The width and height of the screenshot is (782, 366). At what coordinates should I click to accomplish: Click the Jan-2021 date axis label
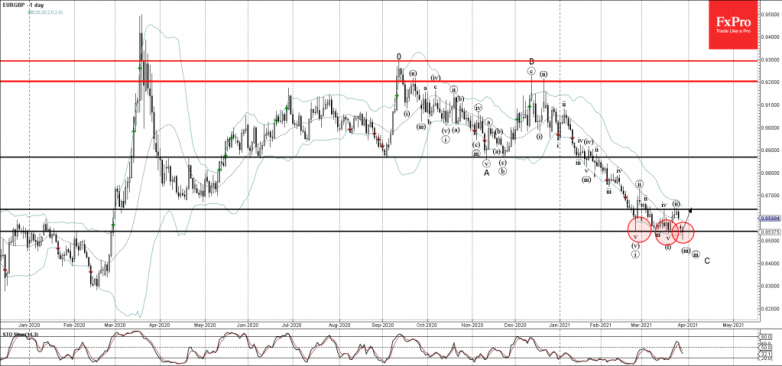coord(559,324)
